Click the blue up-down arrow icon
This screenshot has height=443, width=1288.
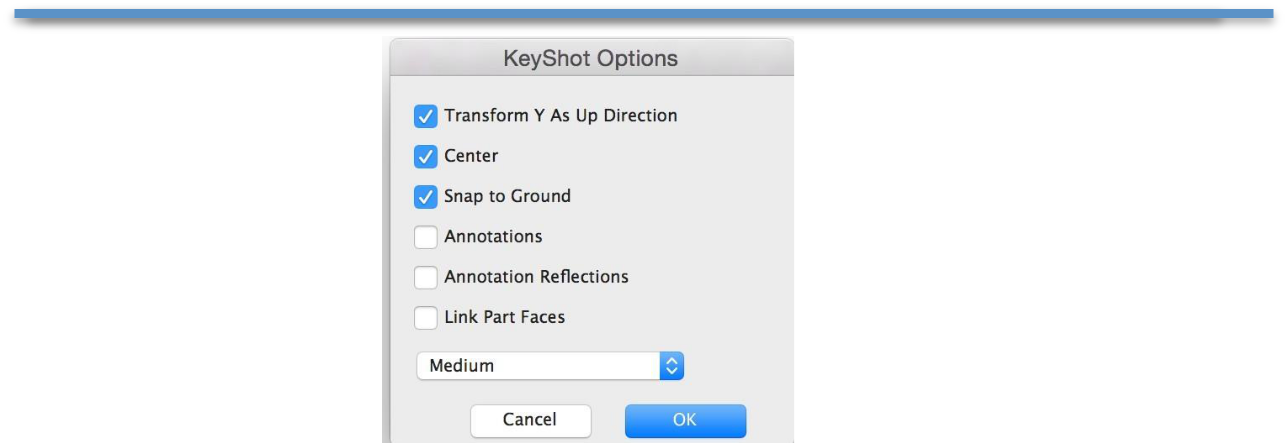coord(672,366)
